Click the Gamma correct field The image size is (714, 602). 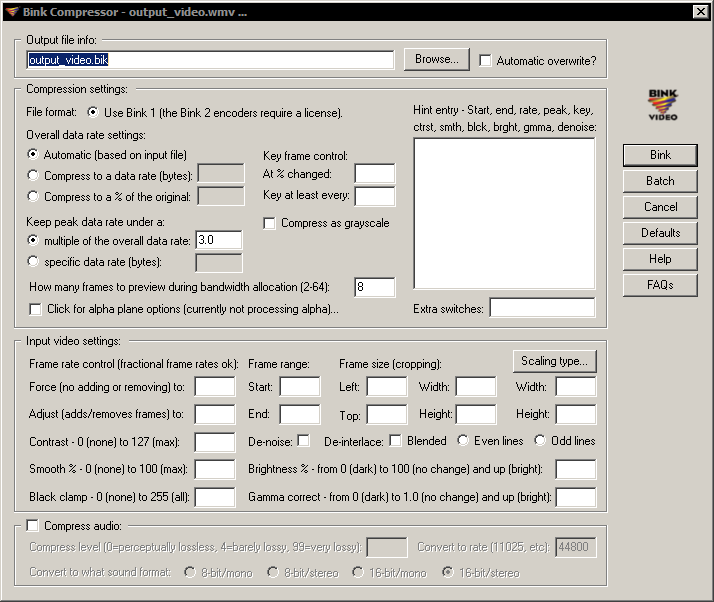(576, 497)
